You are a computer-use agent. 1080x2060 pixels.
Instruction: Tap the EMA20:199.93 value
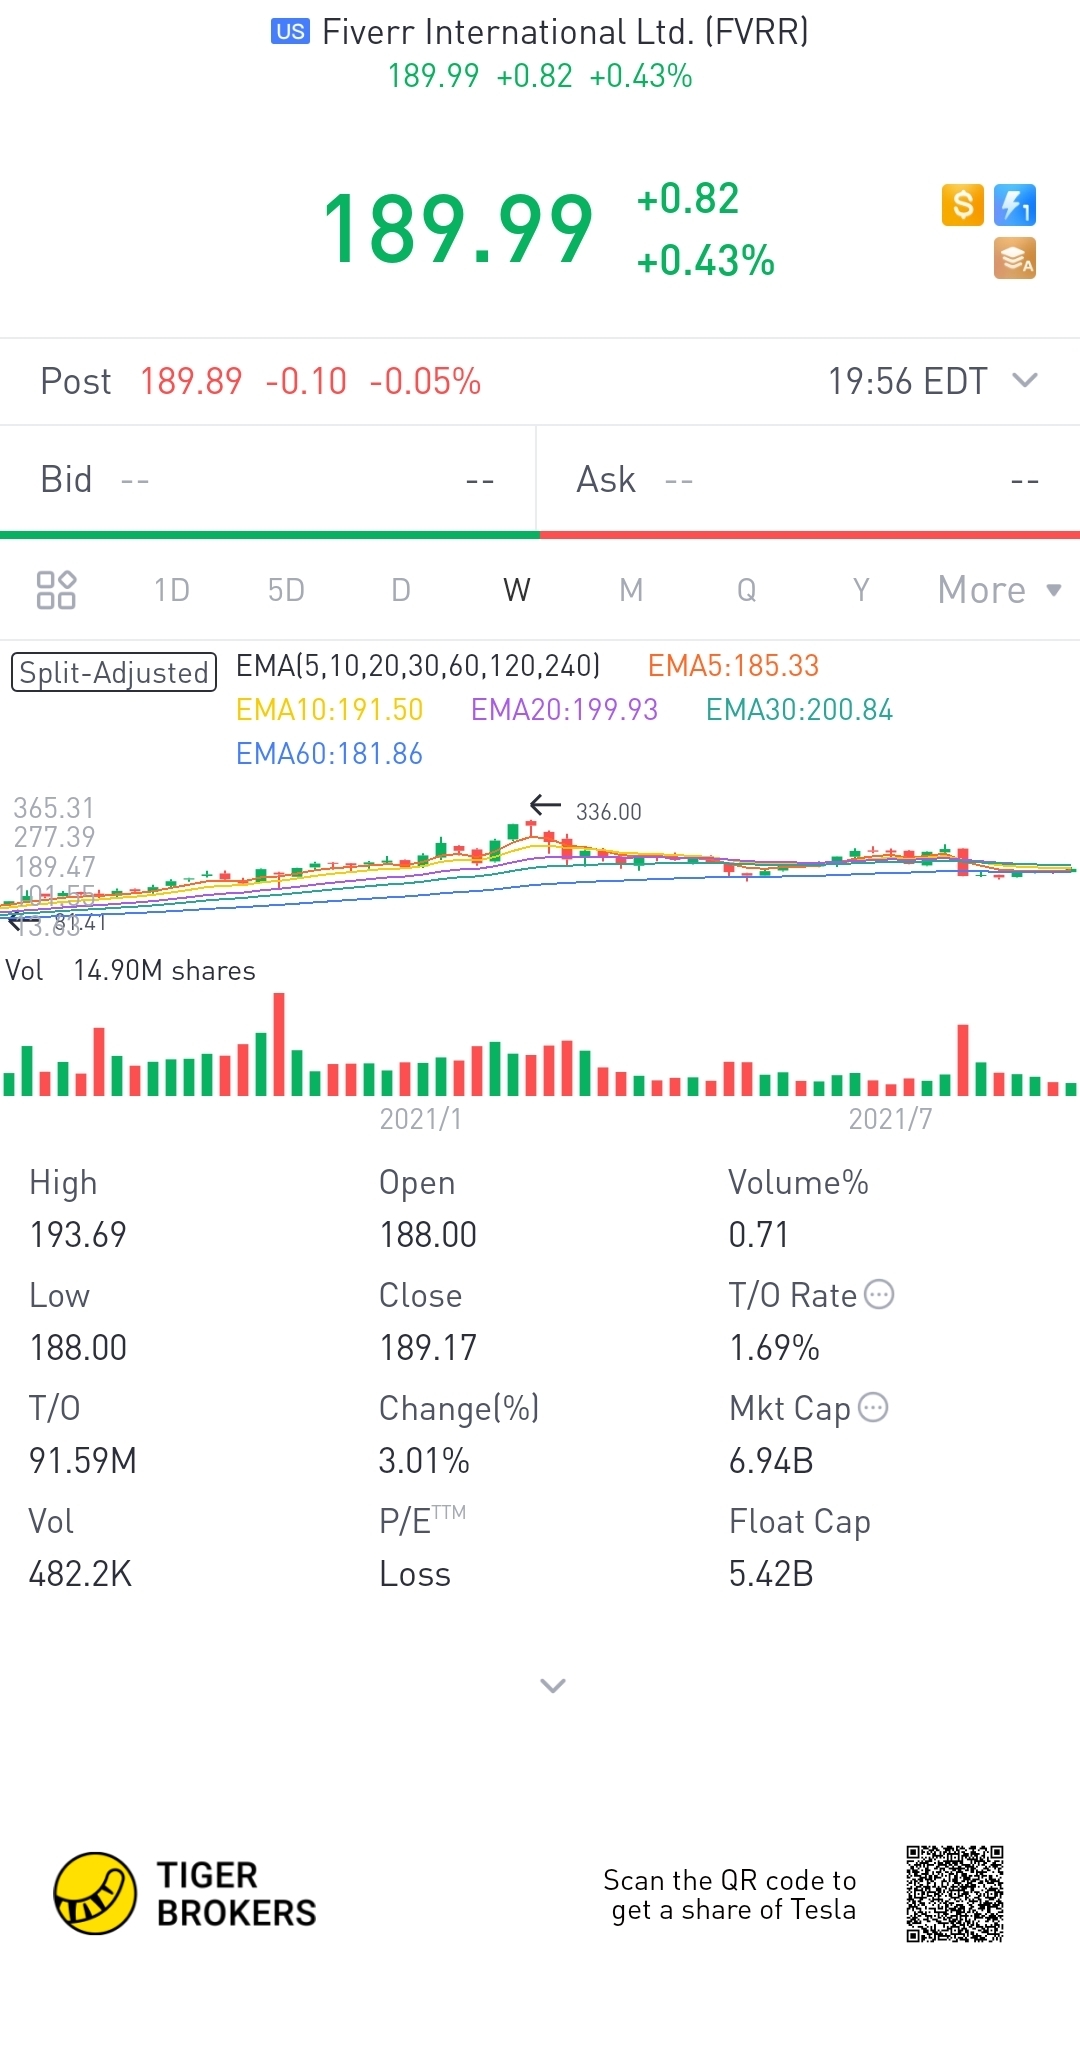(x=564, y=709)
